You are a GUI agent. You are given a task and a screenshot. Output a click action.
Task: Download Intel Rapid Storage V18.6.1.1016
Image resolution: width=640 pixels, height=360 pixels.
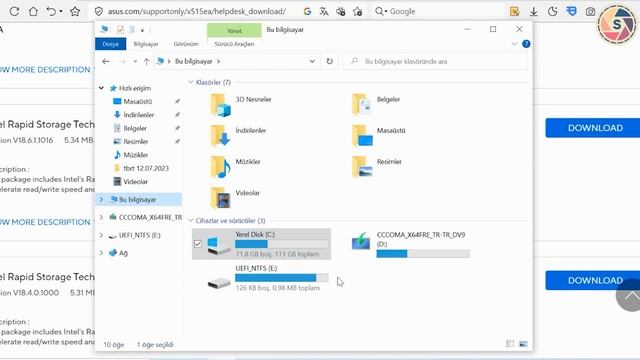click(593, 128)
